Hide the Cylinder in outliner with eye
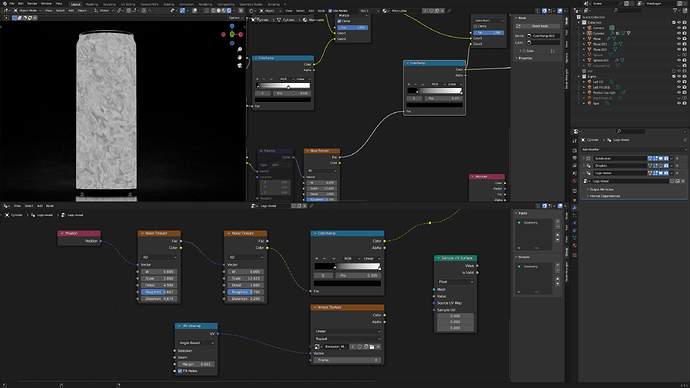 679,33
